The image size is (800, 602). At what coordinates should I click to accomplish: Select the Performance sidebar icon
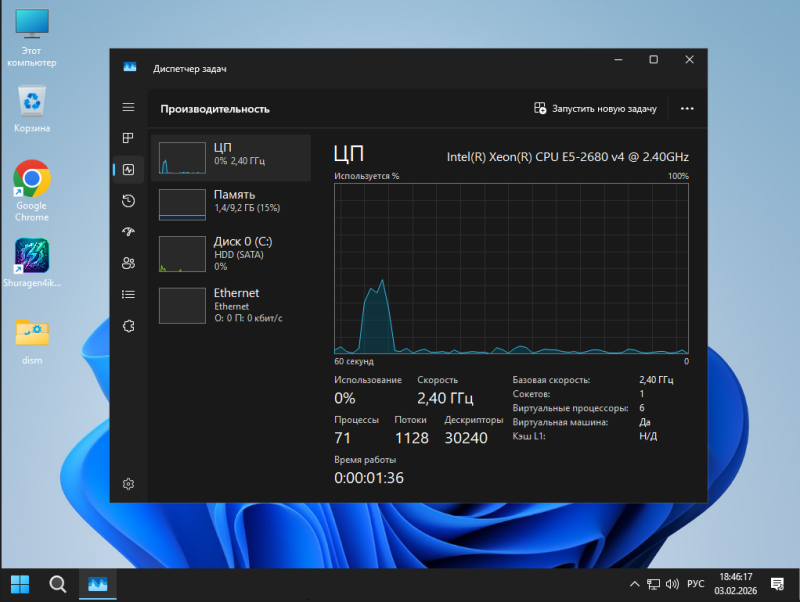pos(128,170)
